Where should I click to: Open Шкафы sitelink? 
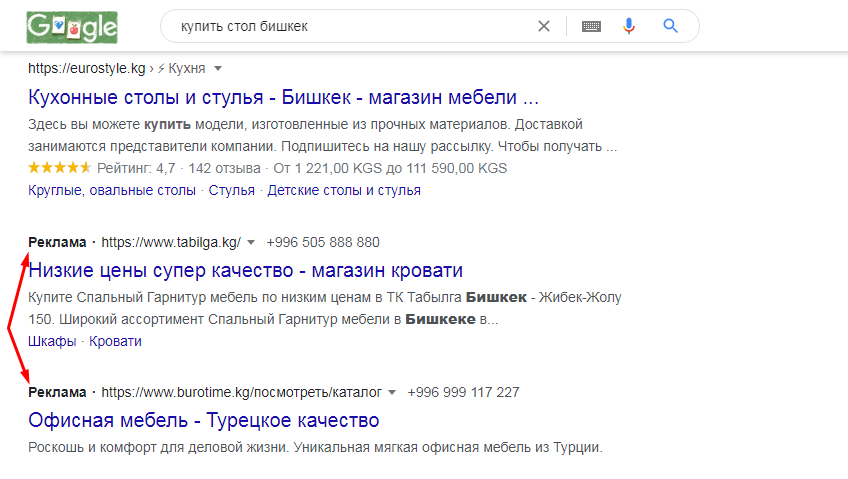click(x=52, y=342)
